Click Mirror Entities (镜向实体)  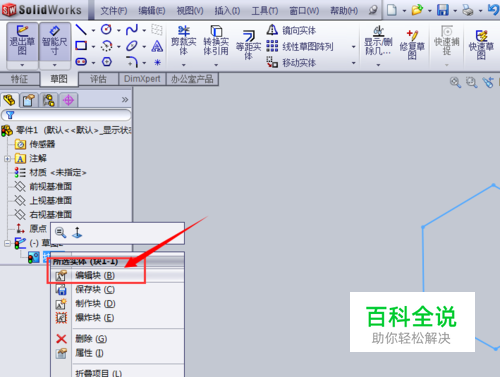291,30
